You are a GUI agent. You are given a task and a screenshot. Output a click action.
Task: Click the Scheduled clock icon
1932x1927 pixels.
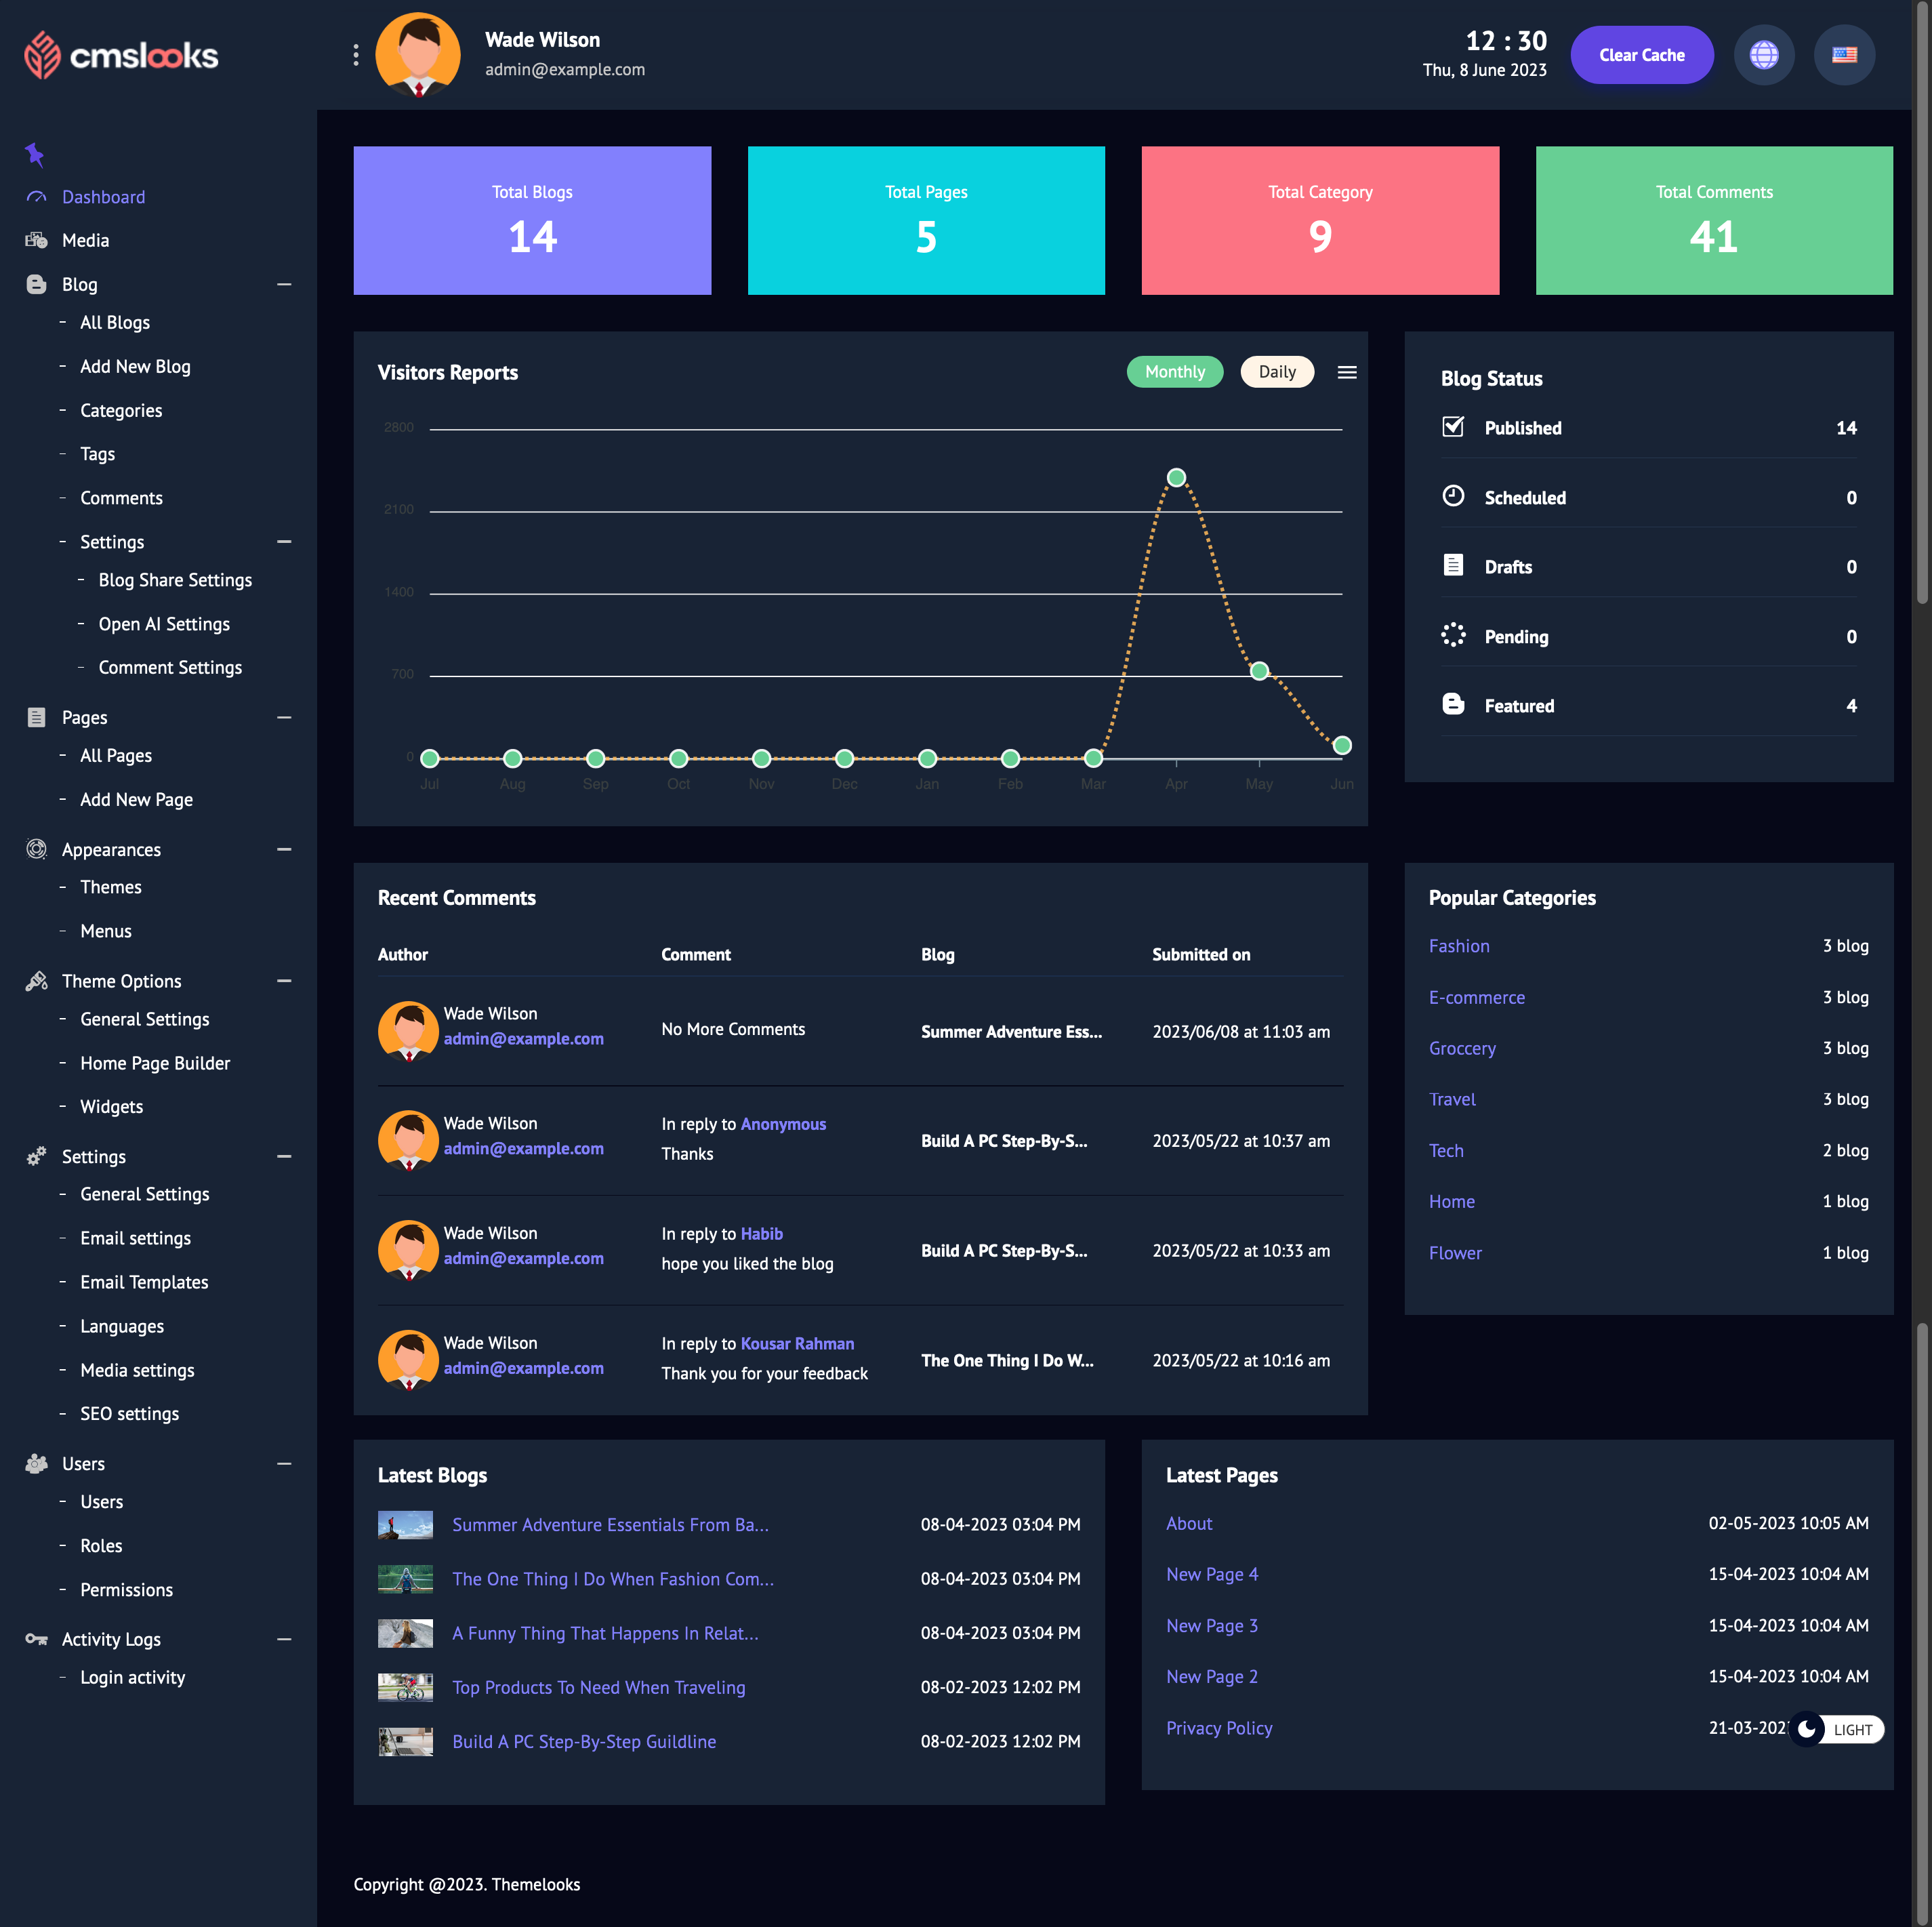click(1452, 496)
